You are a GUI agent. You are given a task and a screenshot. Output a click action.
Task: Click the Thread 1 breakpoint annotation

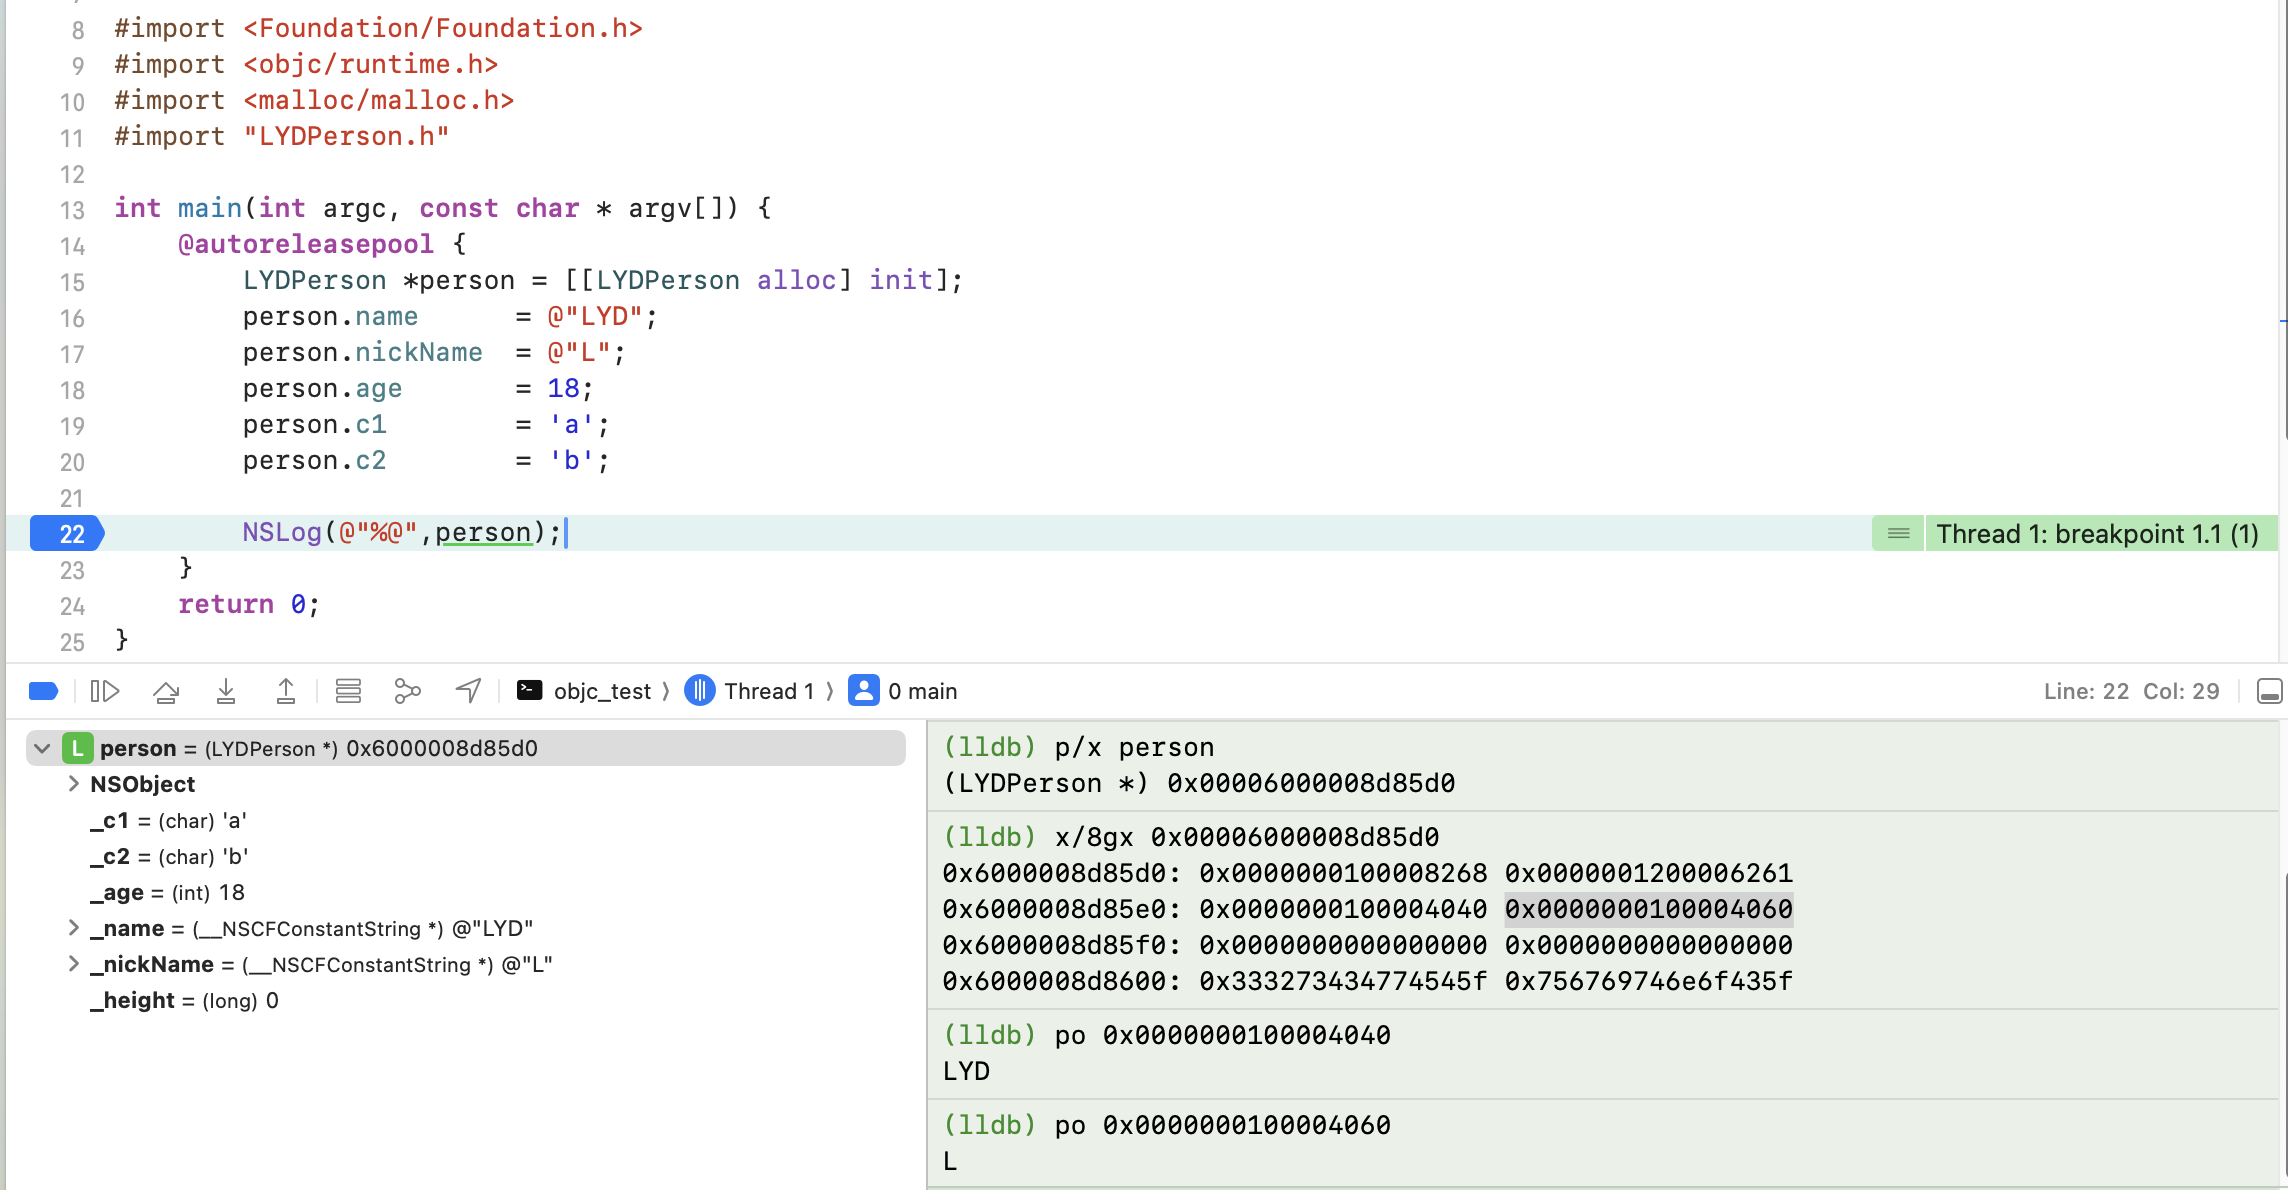[2097, 534]
